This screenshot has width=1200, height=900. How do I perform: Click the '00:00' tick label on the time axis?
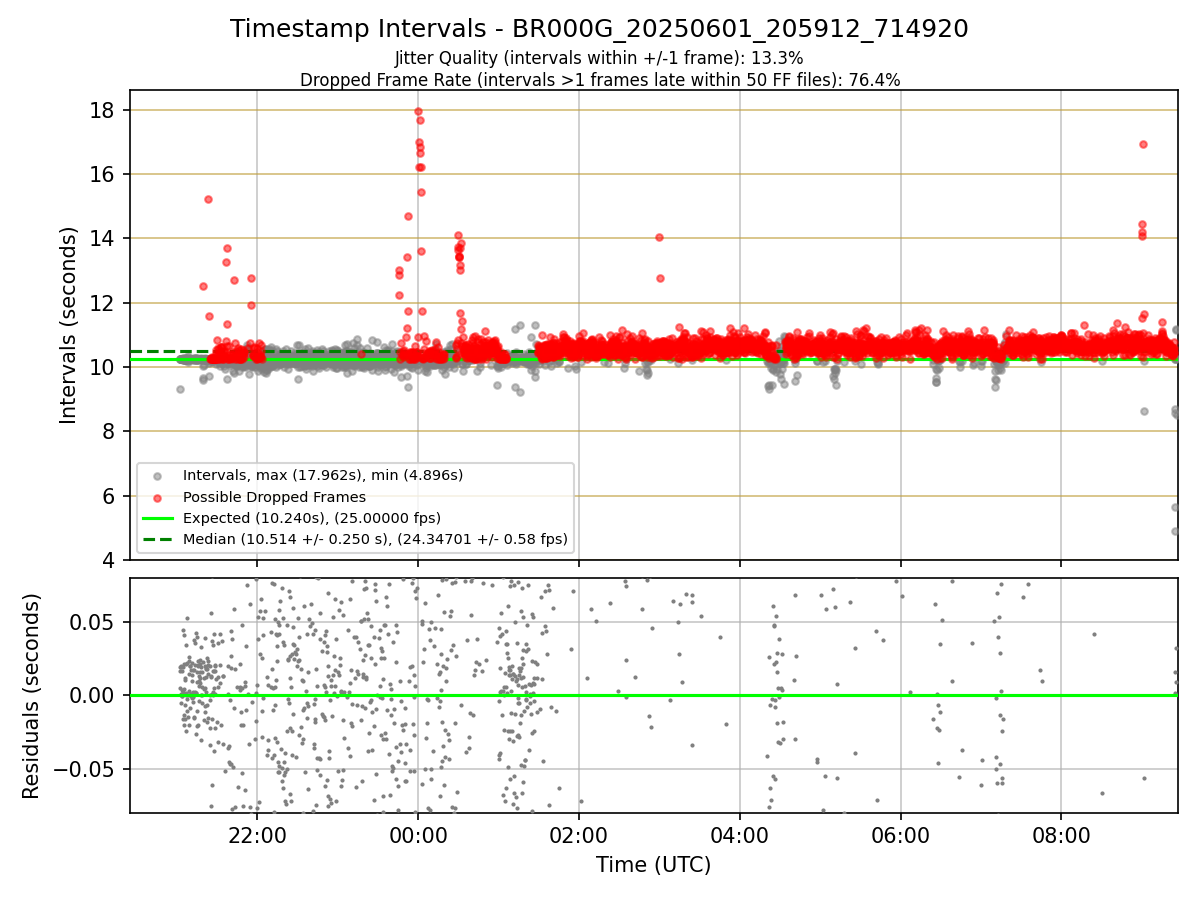pos(418,834)
